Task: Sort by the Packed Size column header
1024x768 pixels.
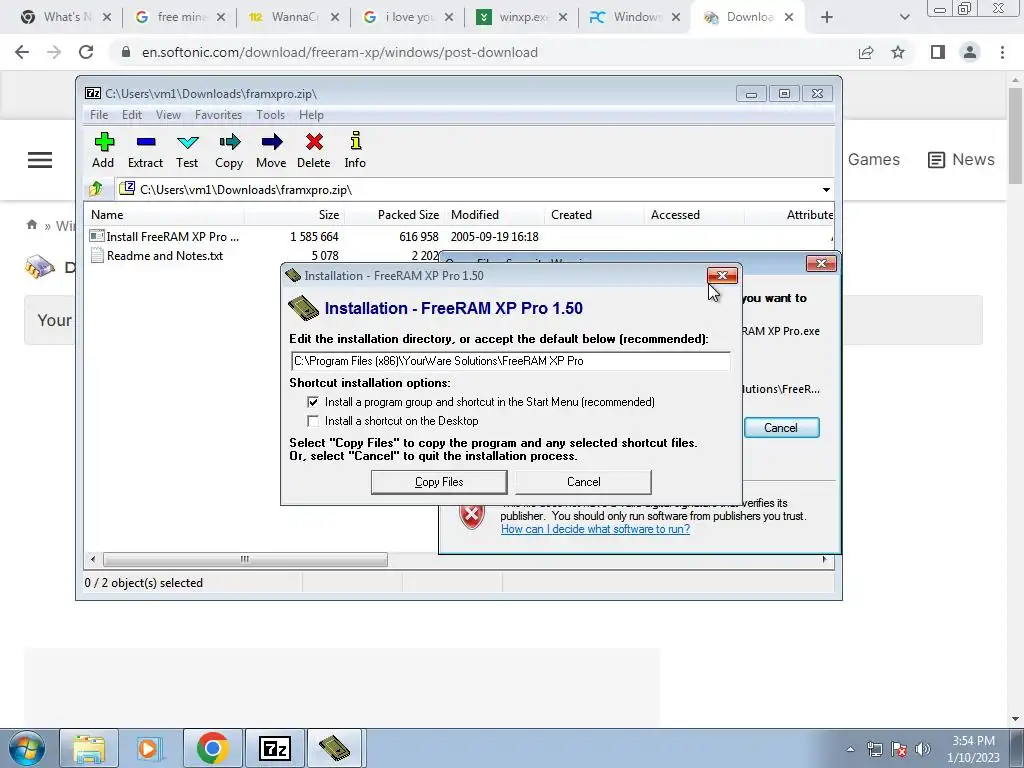Action: [x=394, y=215]
